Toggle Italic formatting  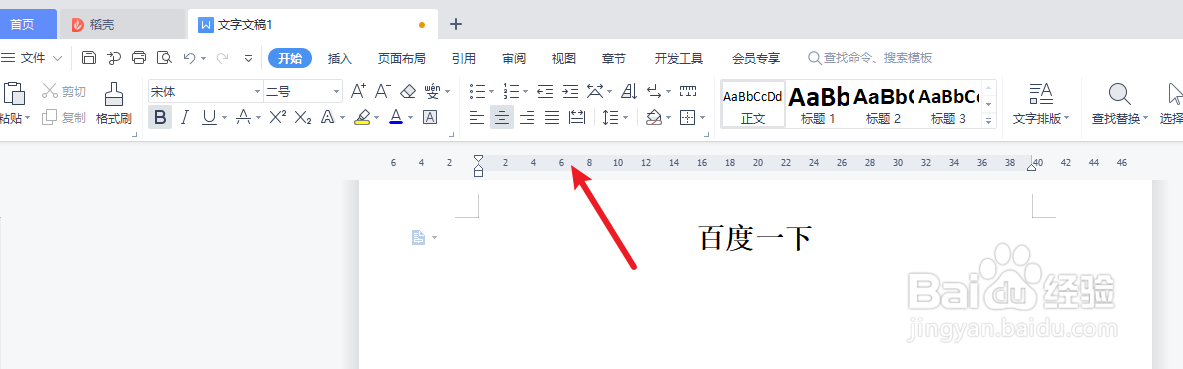click(x=185, y=117)
